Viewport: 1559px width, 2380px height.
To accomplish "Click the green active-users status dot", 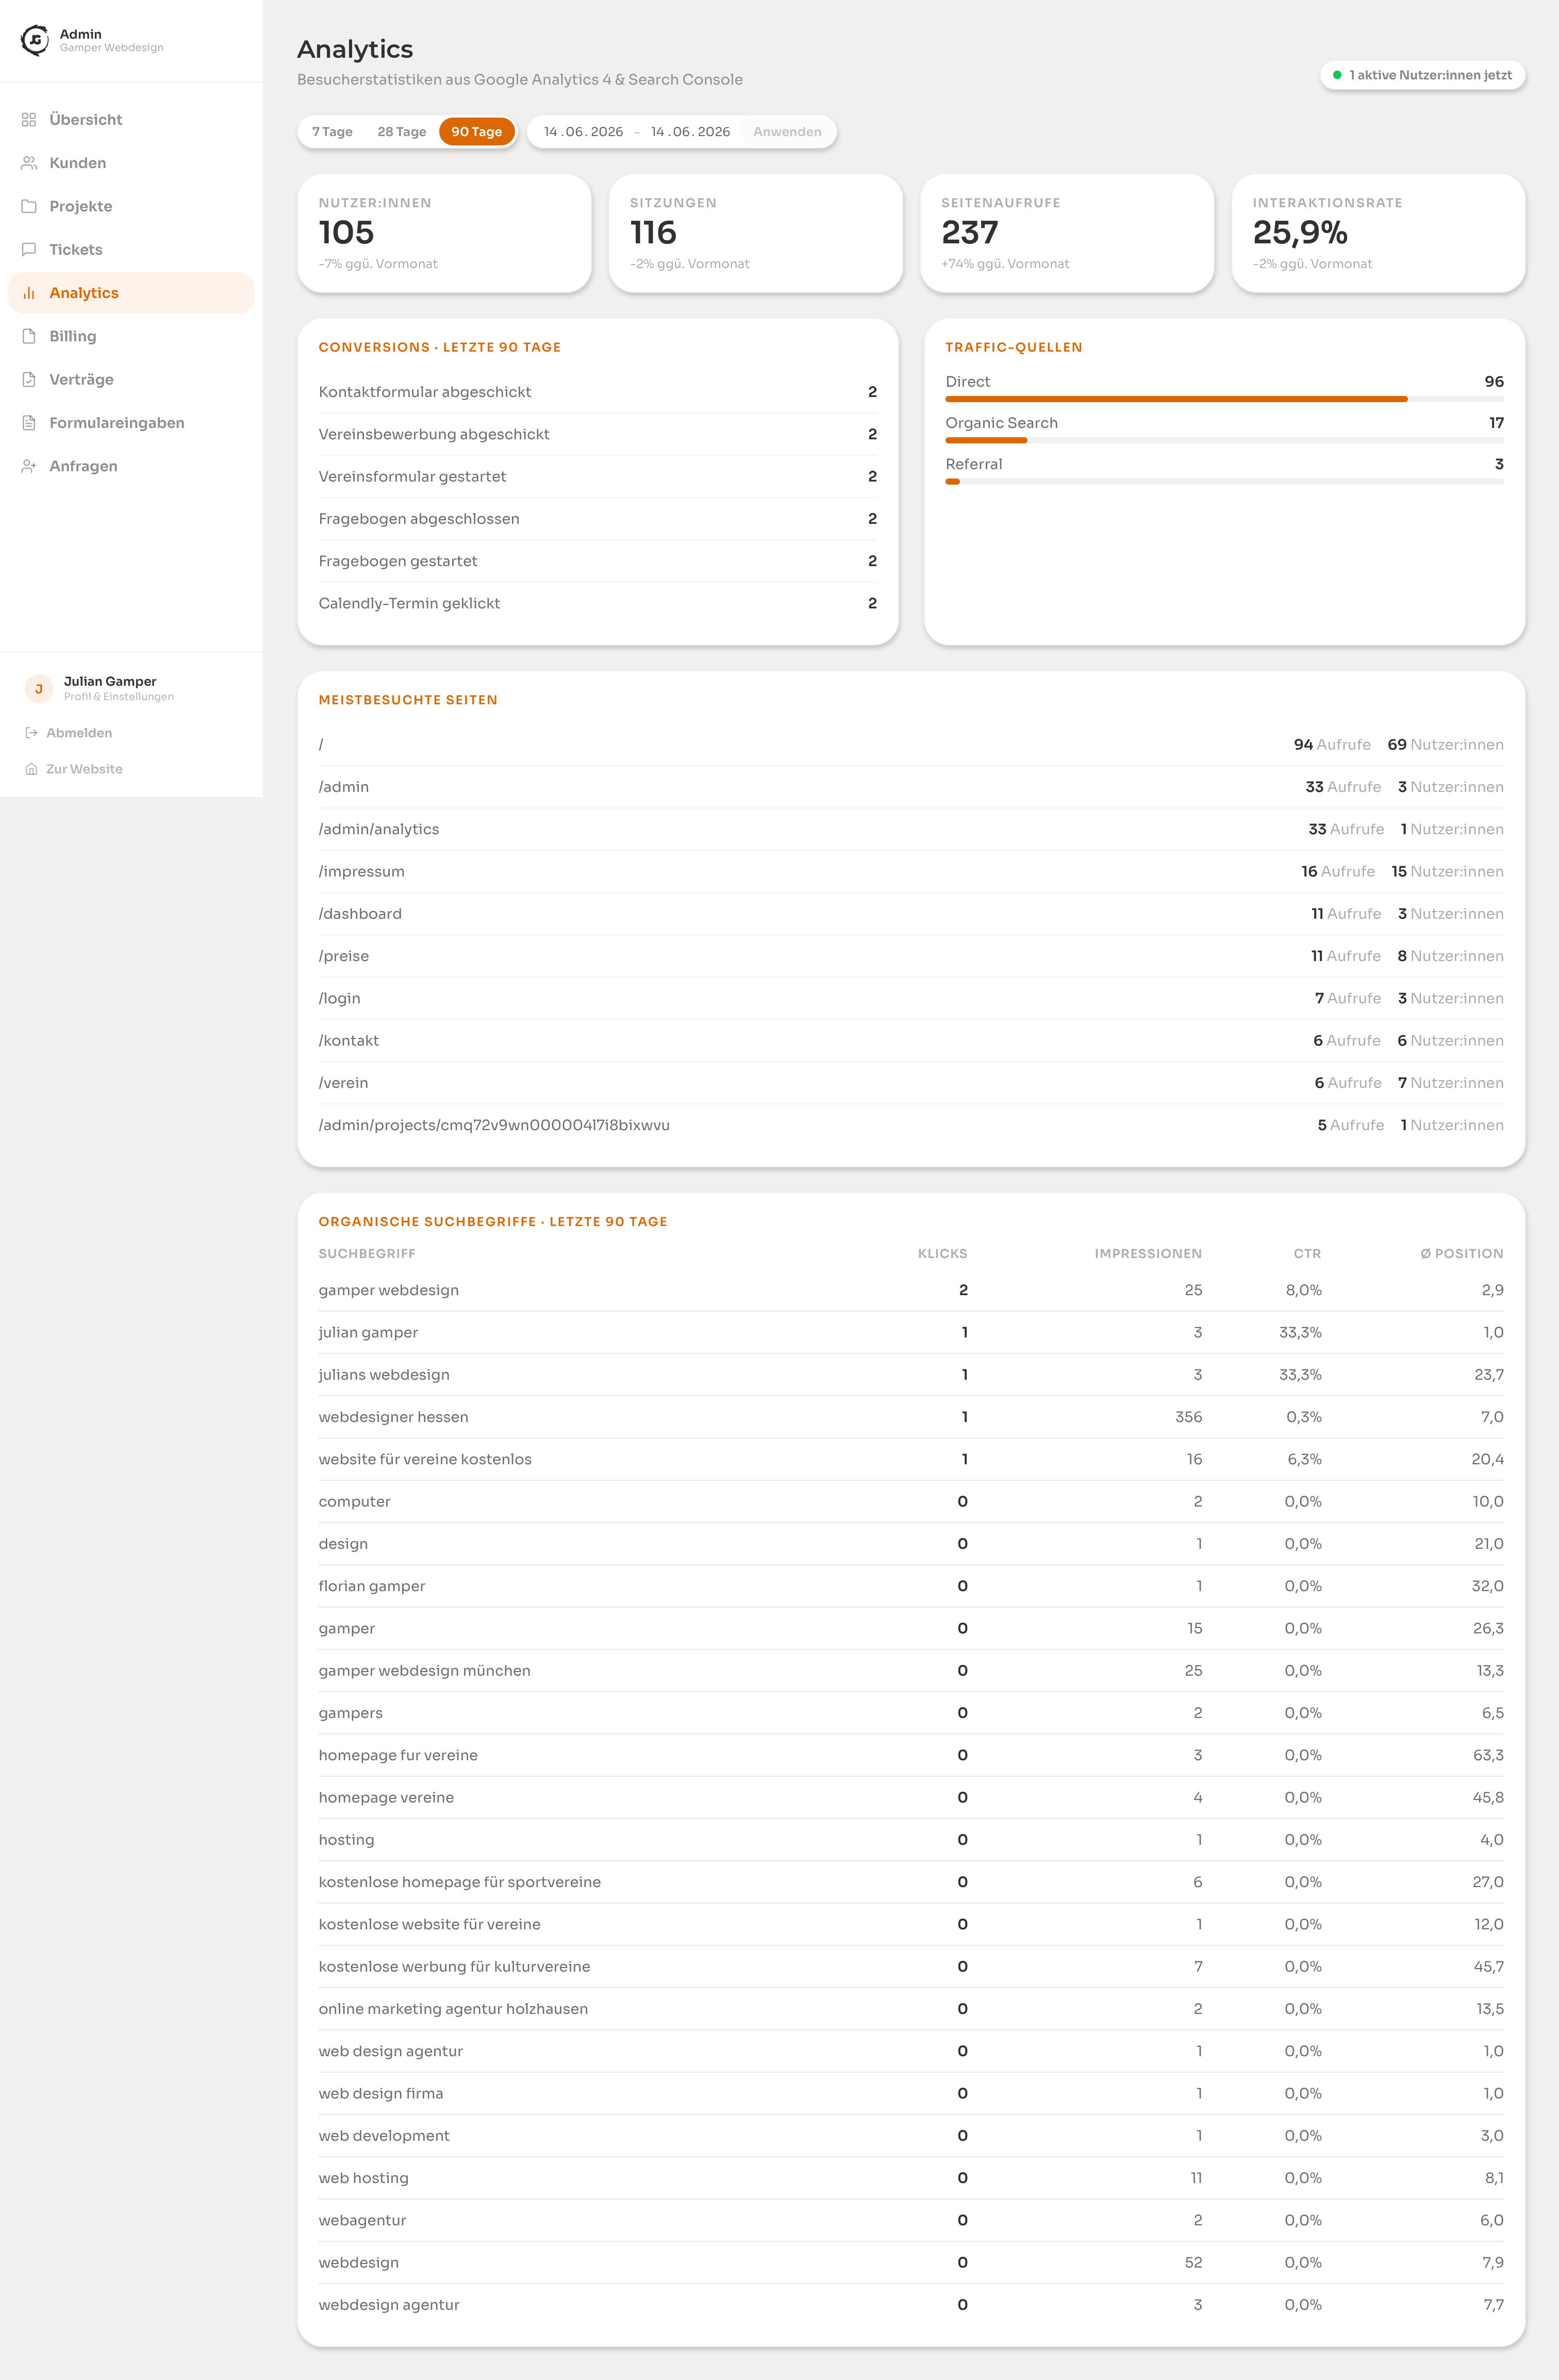I will pos(1337,75).
